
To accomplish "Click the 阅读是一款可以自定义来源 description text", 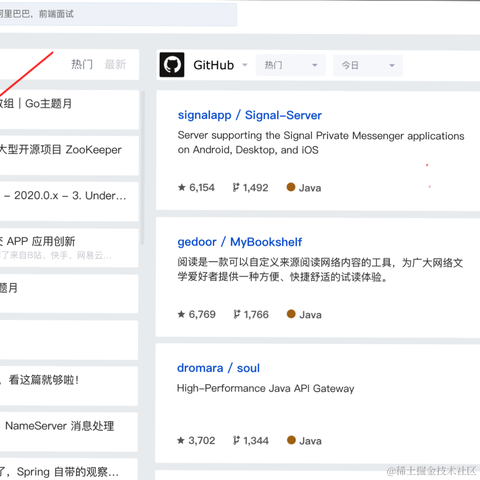I will tap(320, 270).
